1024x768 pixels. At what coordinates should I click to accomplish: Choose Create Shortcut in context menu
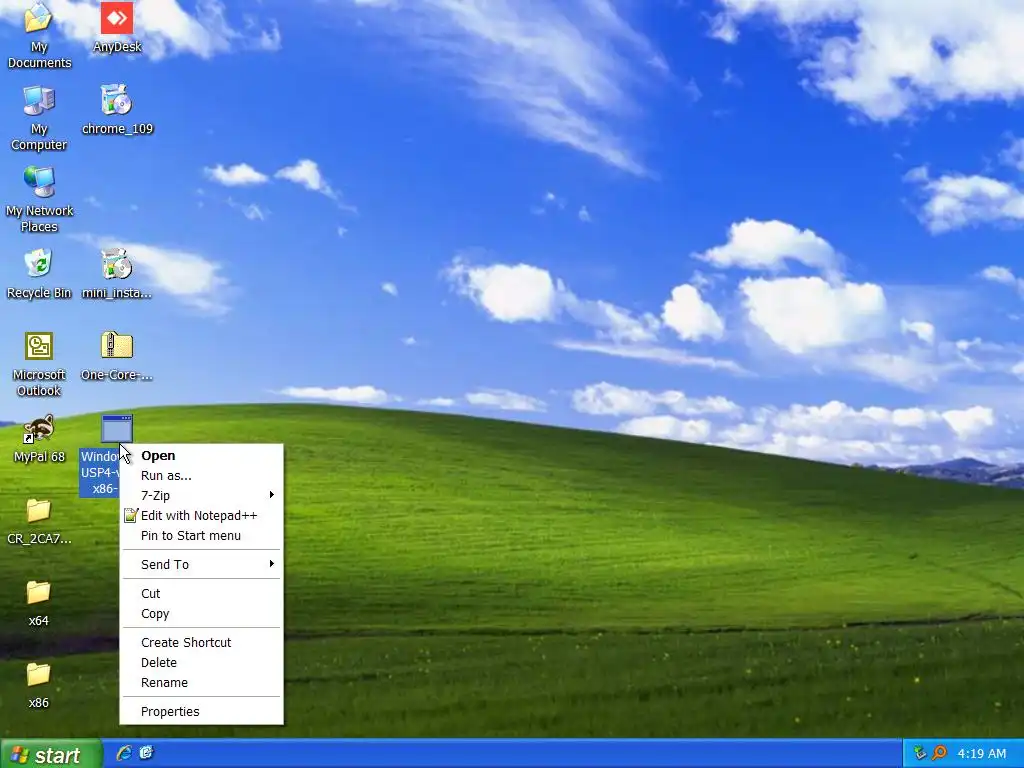[x=201, y=642]
